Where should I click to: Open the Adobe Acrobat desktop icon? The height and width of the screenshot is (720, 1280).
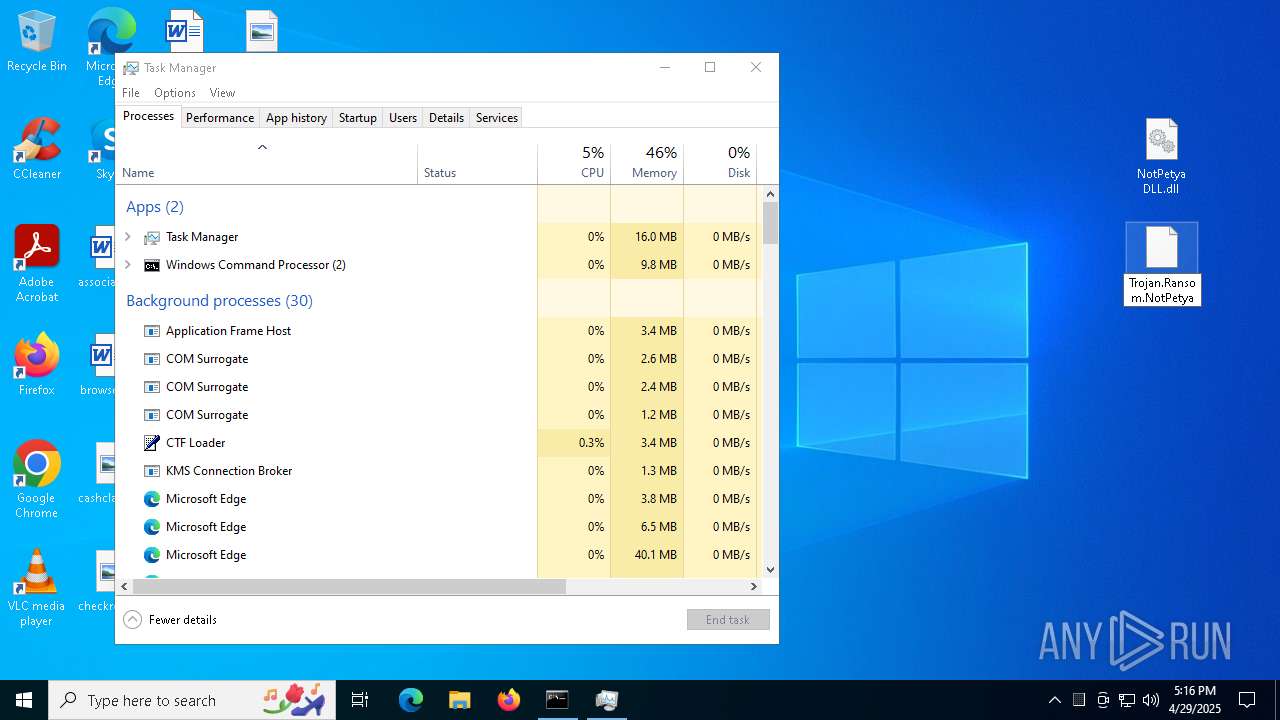point(37,264)
